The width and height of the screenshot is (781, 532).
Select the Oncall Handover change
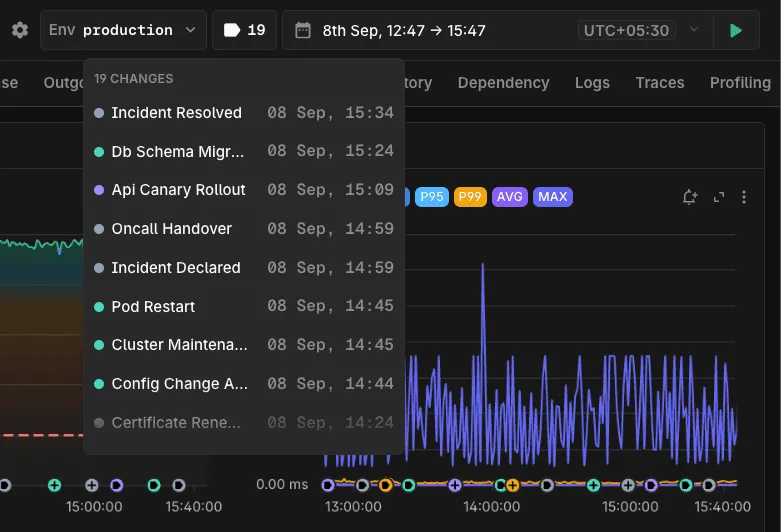coord(244,229)
